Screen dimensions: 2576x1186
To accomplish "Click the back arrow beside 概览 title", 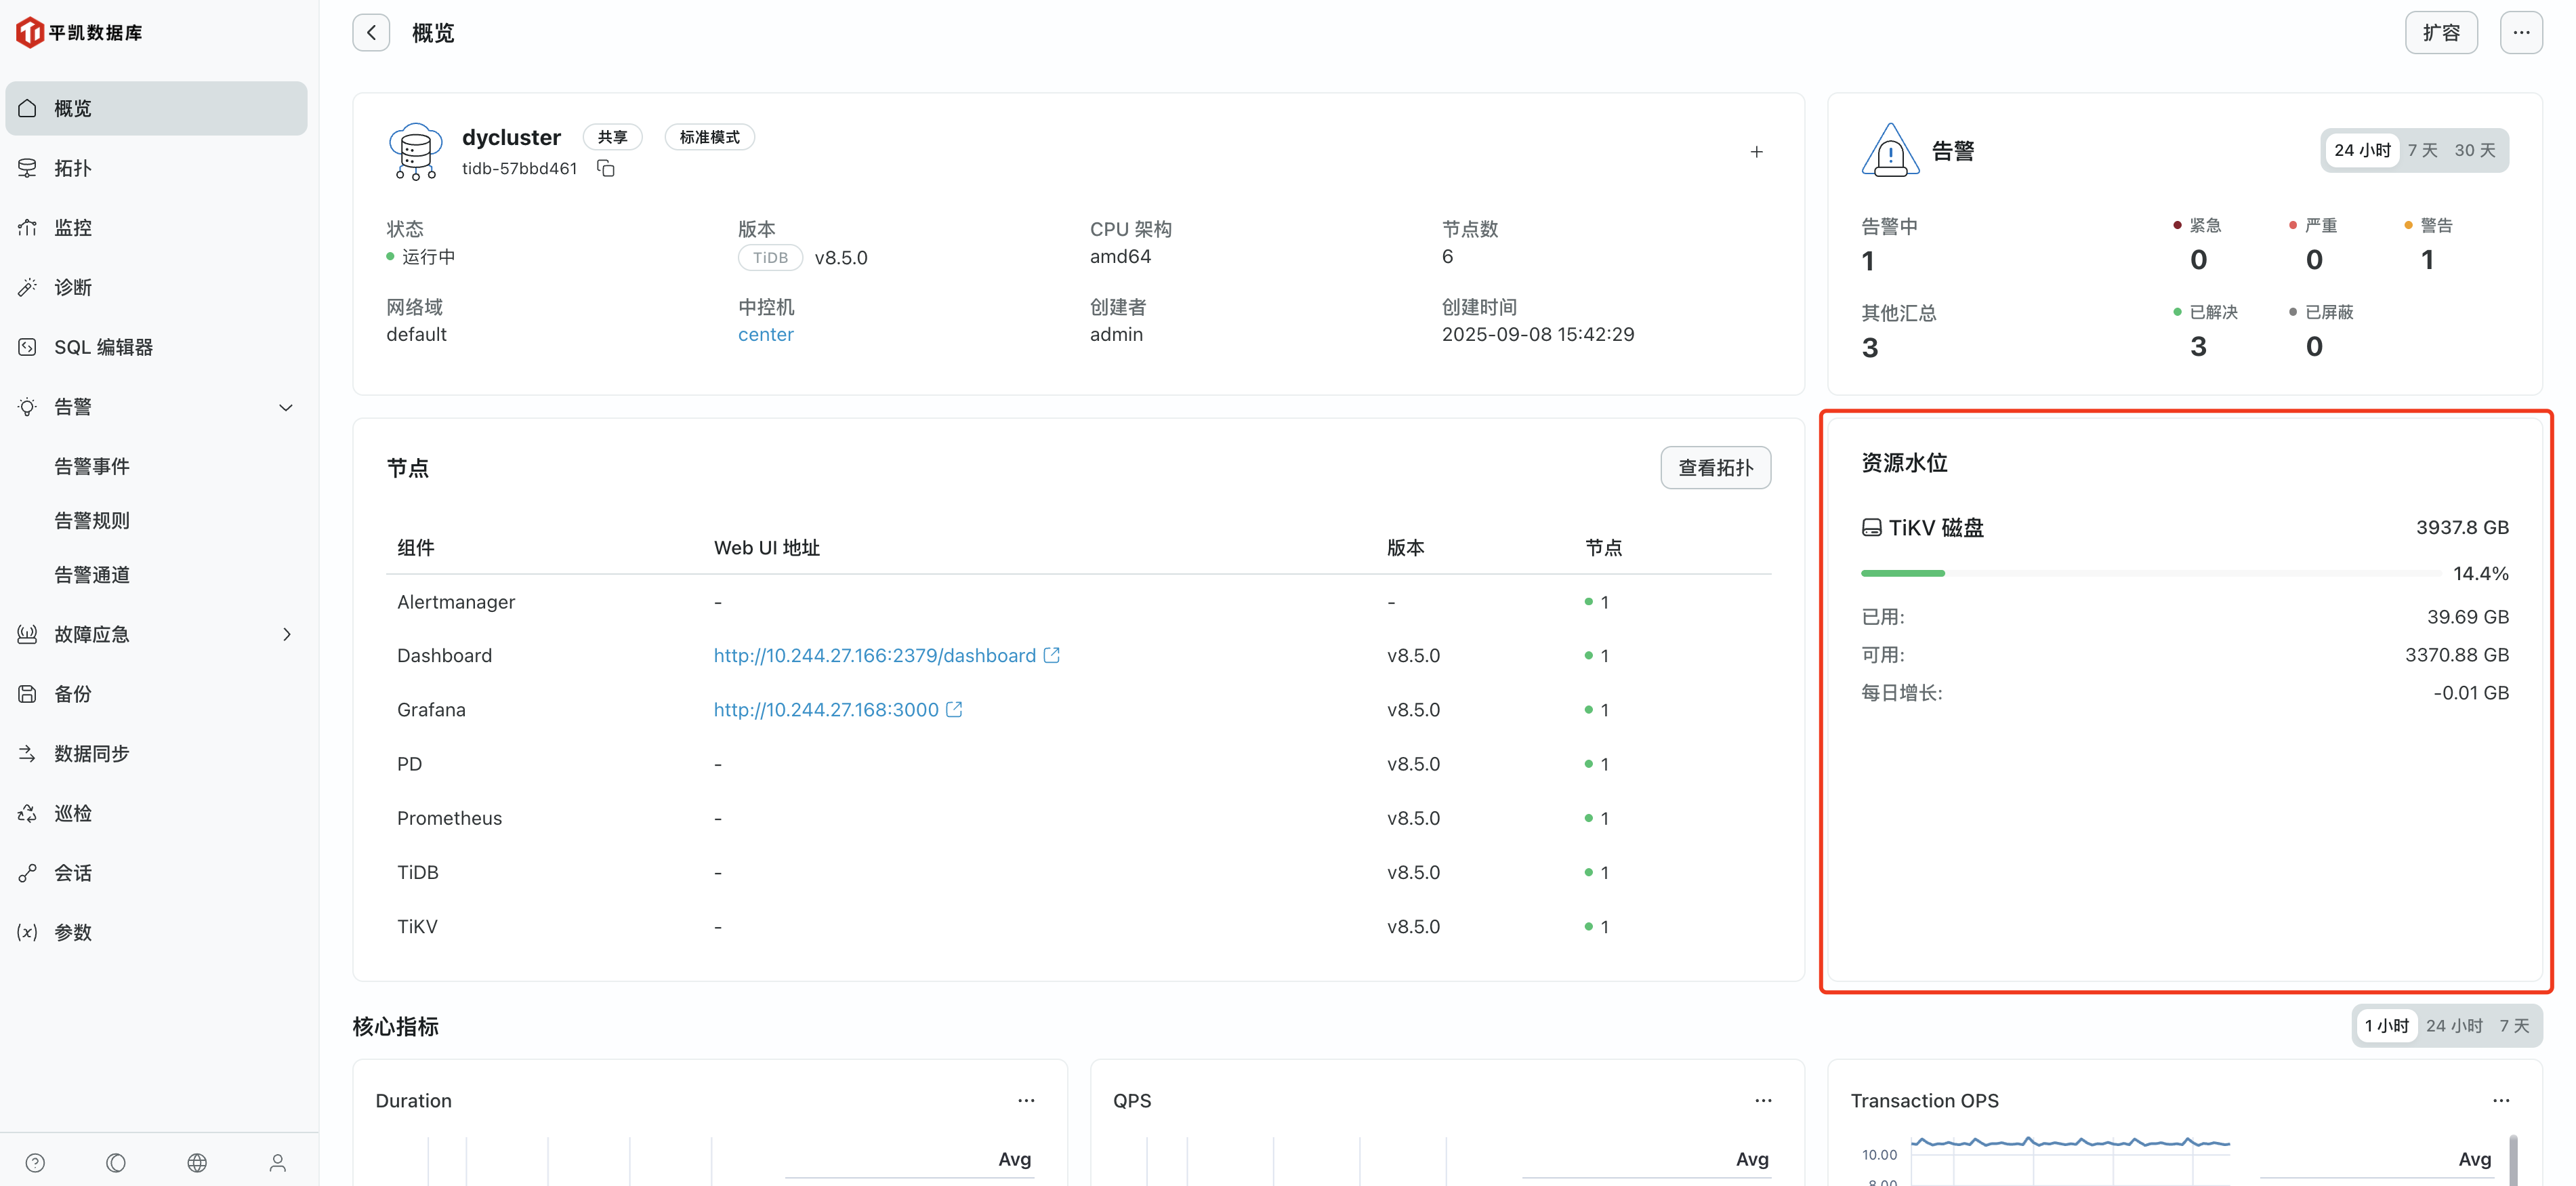I will (371, 33).
